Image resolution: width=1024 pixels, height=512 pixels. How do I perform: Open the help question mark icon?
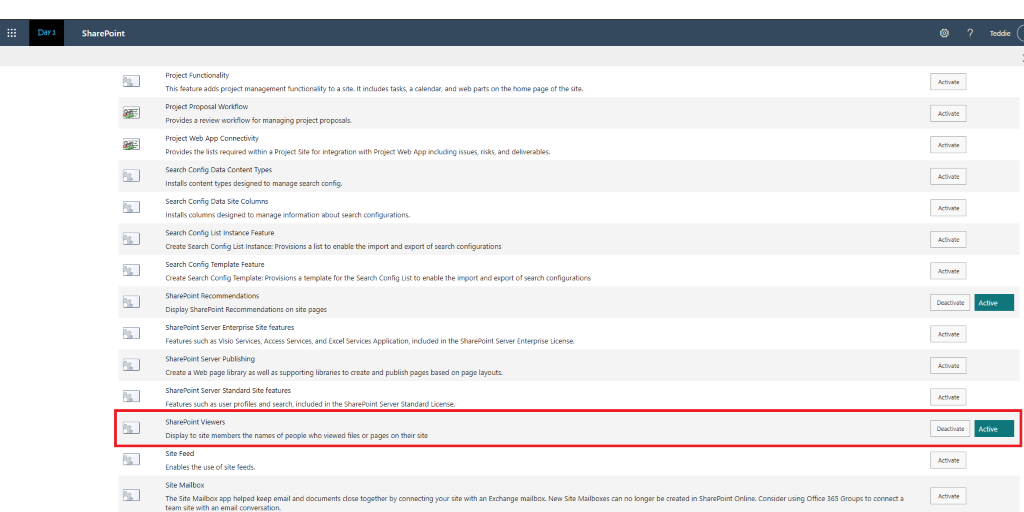pos(970,33)
